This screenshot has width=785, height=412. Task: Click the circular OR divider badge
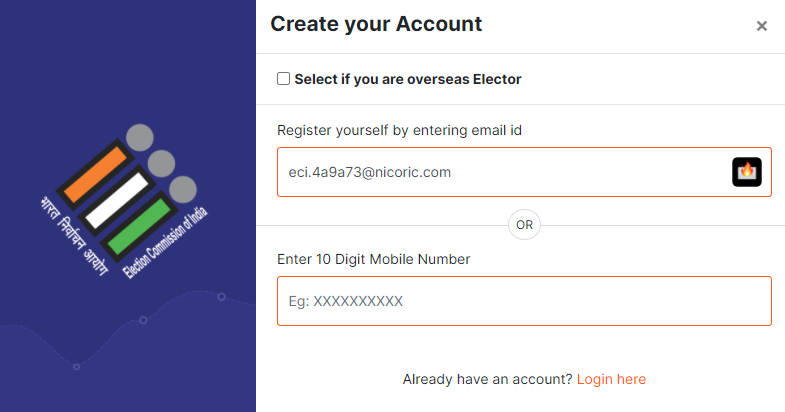524,225
